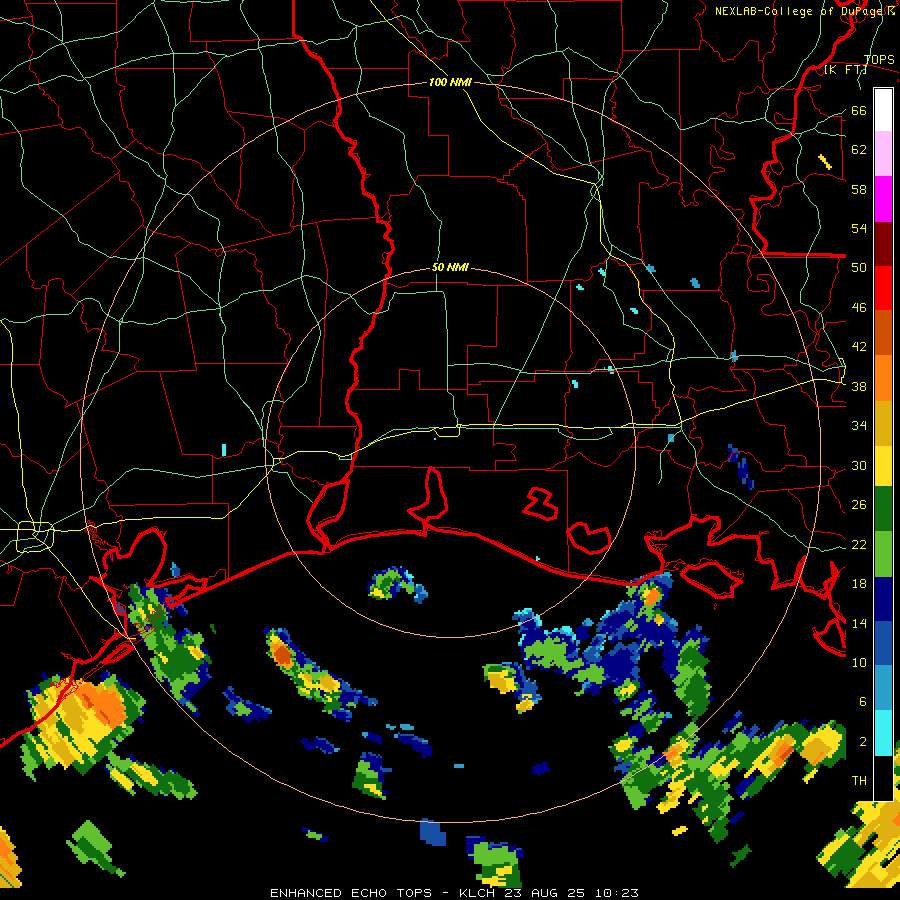This screenshot has width=900, height=900.
Task: Click the "(K FT)" units label
Action: point(845,70)
